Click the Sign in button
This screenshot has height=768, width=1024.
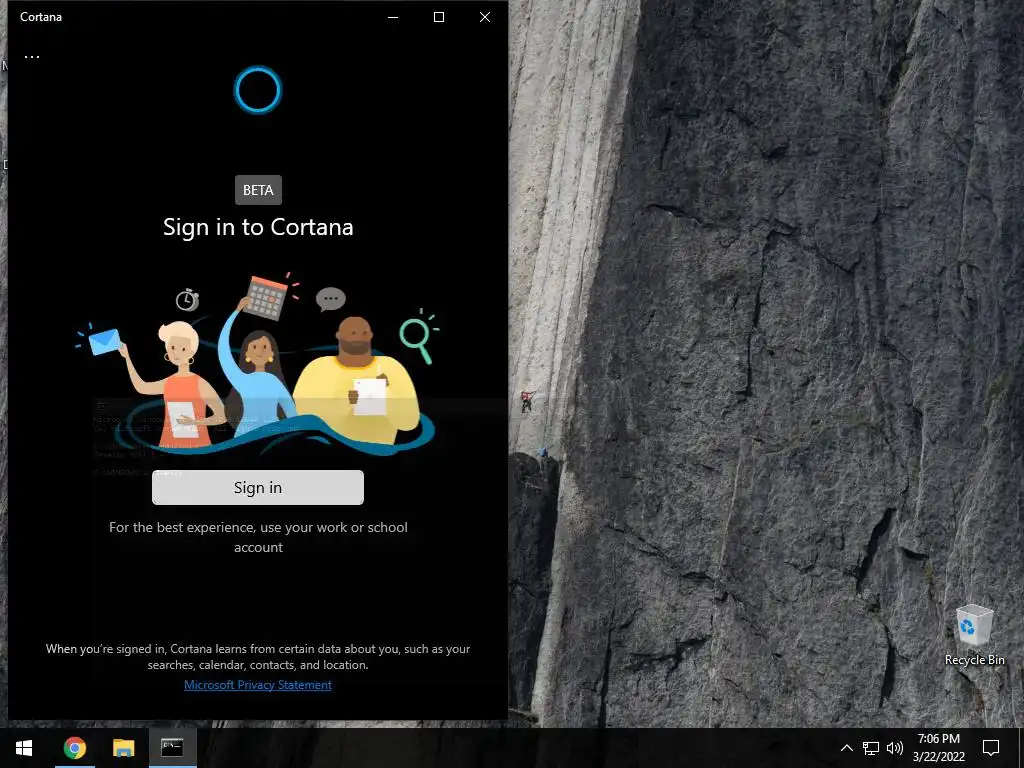coord(258,487)
